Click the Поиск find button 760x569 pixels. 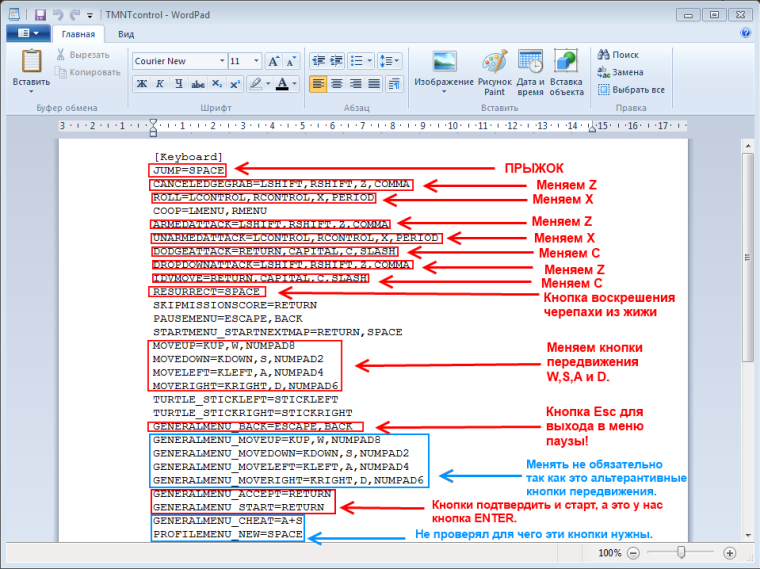(618, 55)
